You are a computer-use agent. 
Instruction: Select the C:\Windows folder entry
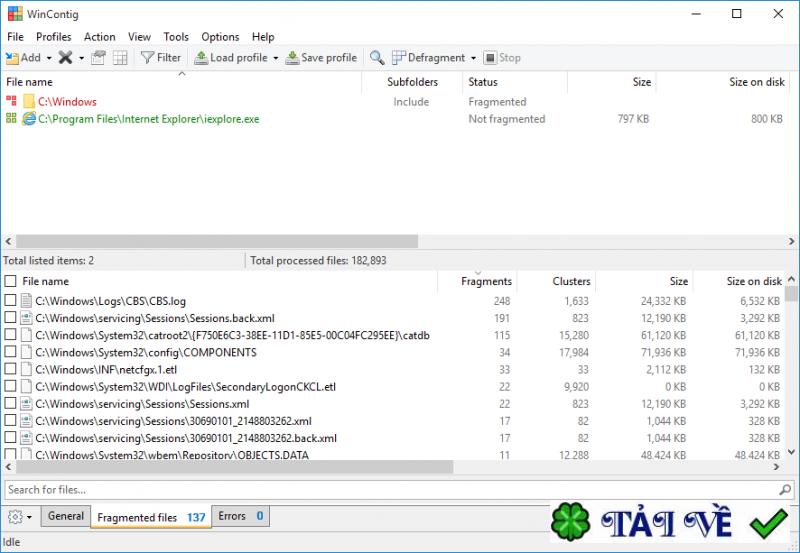tap(67, 102)
